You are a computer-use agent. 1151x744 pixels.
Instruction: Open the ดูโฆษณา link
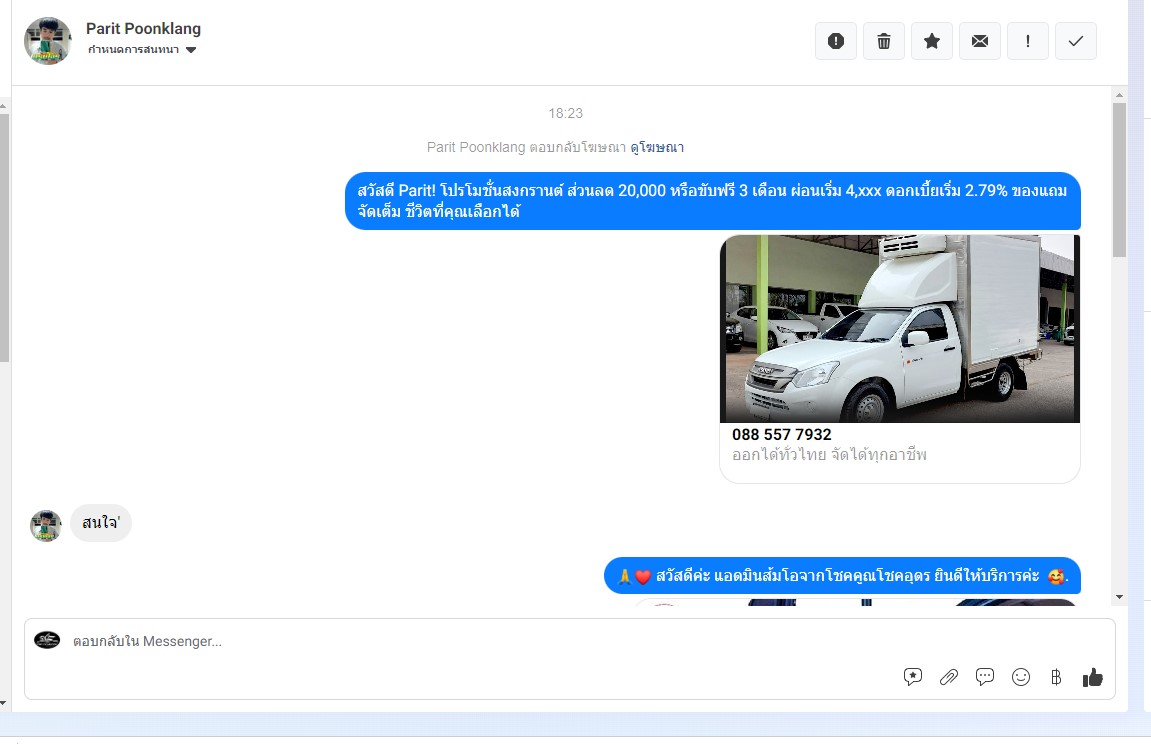click(657, 147)
